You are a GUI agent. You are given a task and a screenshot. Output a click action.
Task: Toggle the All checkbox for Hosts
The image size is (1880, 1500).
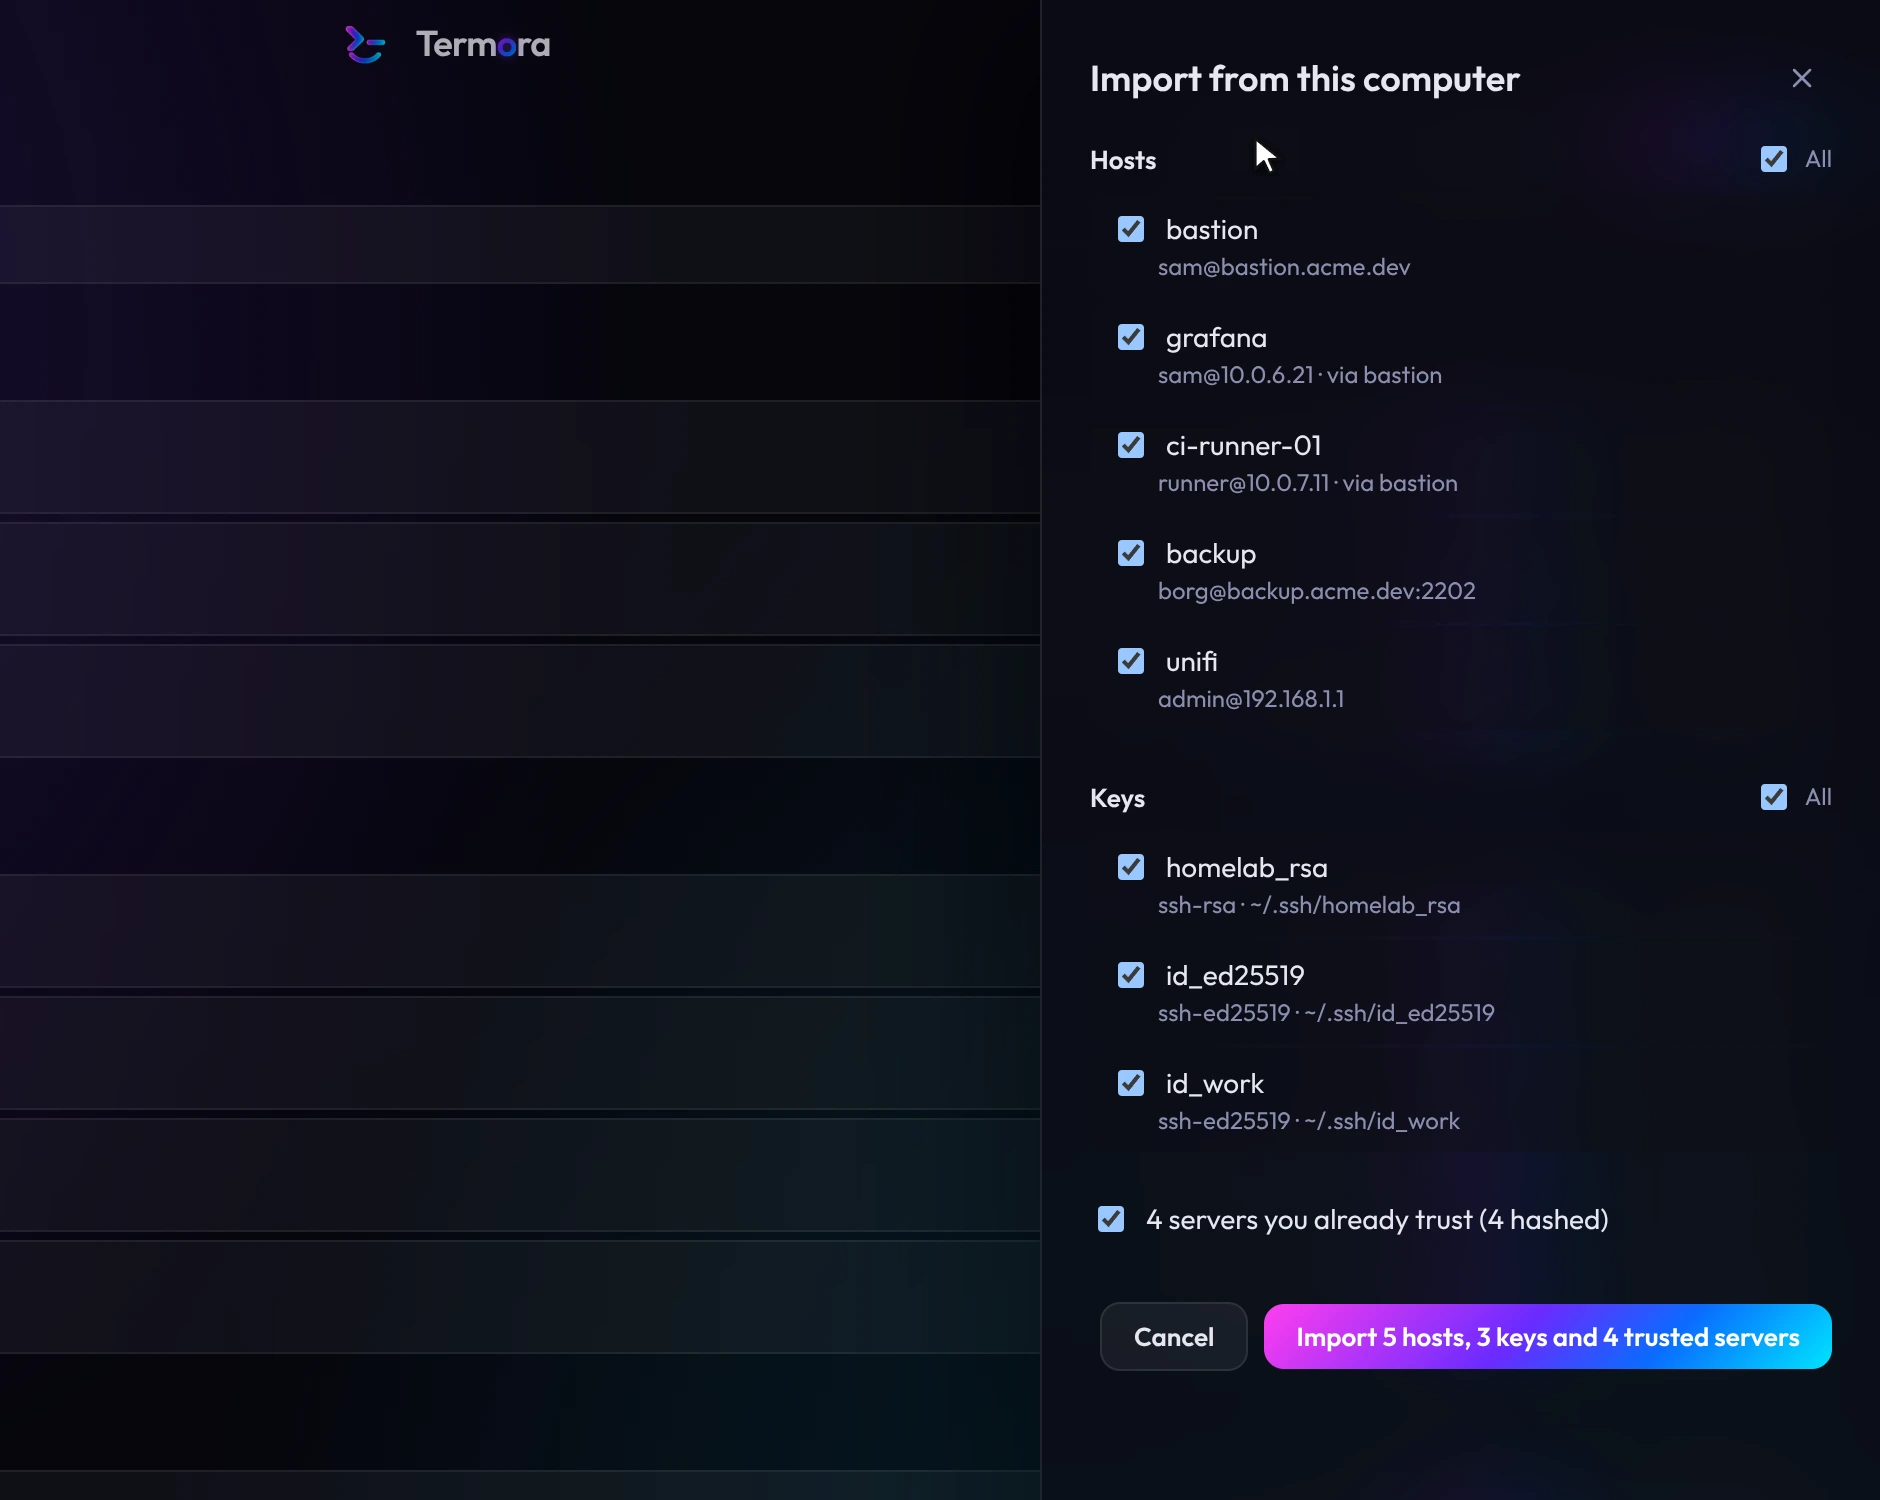tap(1774, 159)
